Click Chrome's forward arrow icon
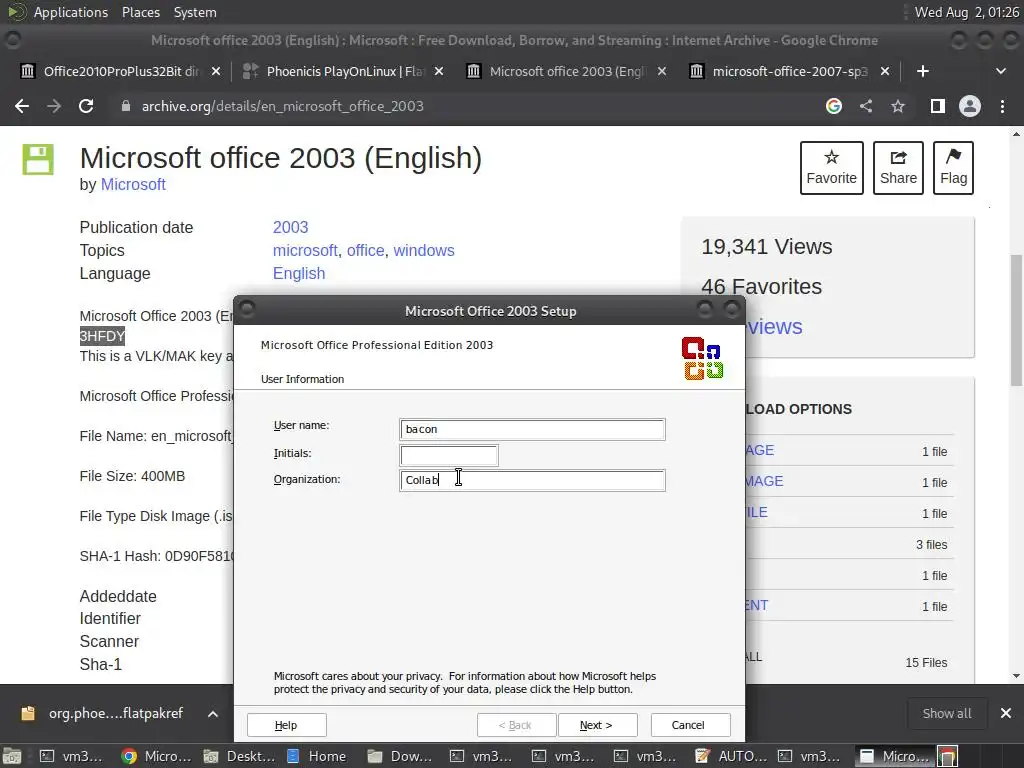Image resolution: width=1024 pixels, height=768 pixels. [x=54, y=106]
